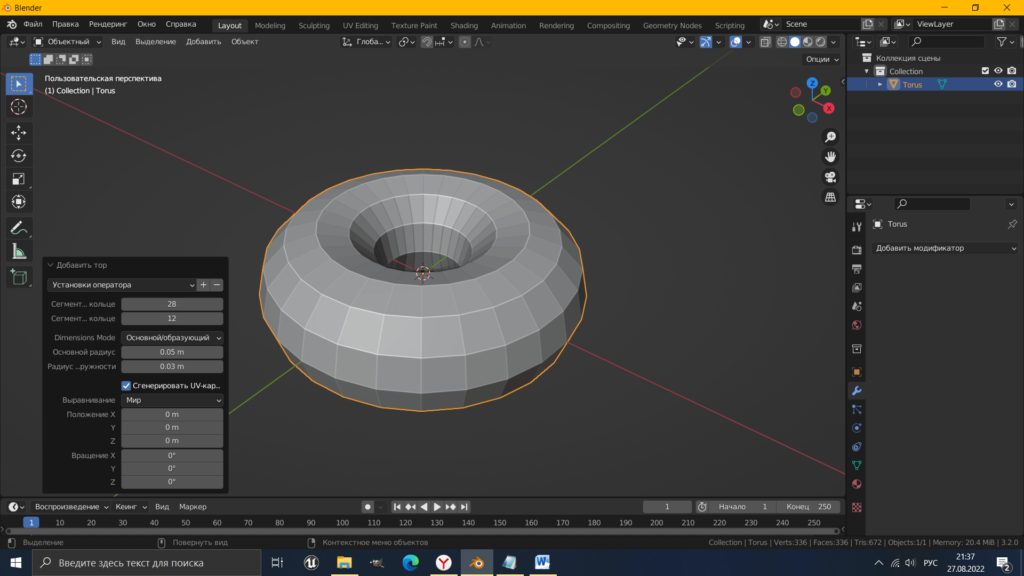Select the Cursor tool in the toolbar
This screenshot has height=576, width=1024.
[19, 107]
